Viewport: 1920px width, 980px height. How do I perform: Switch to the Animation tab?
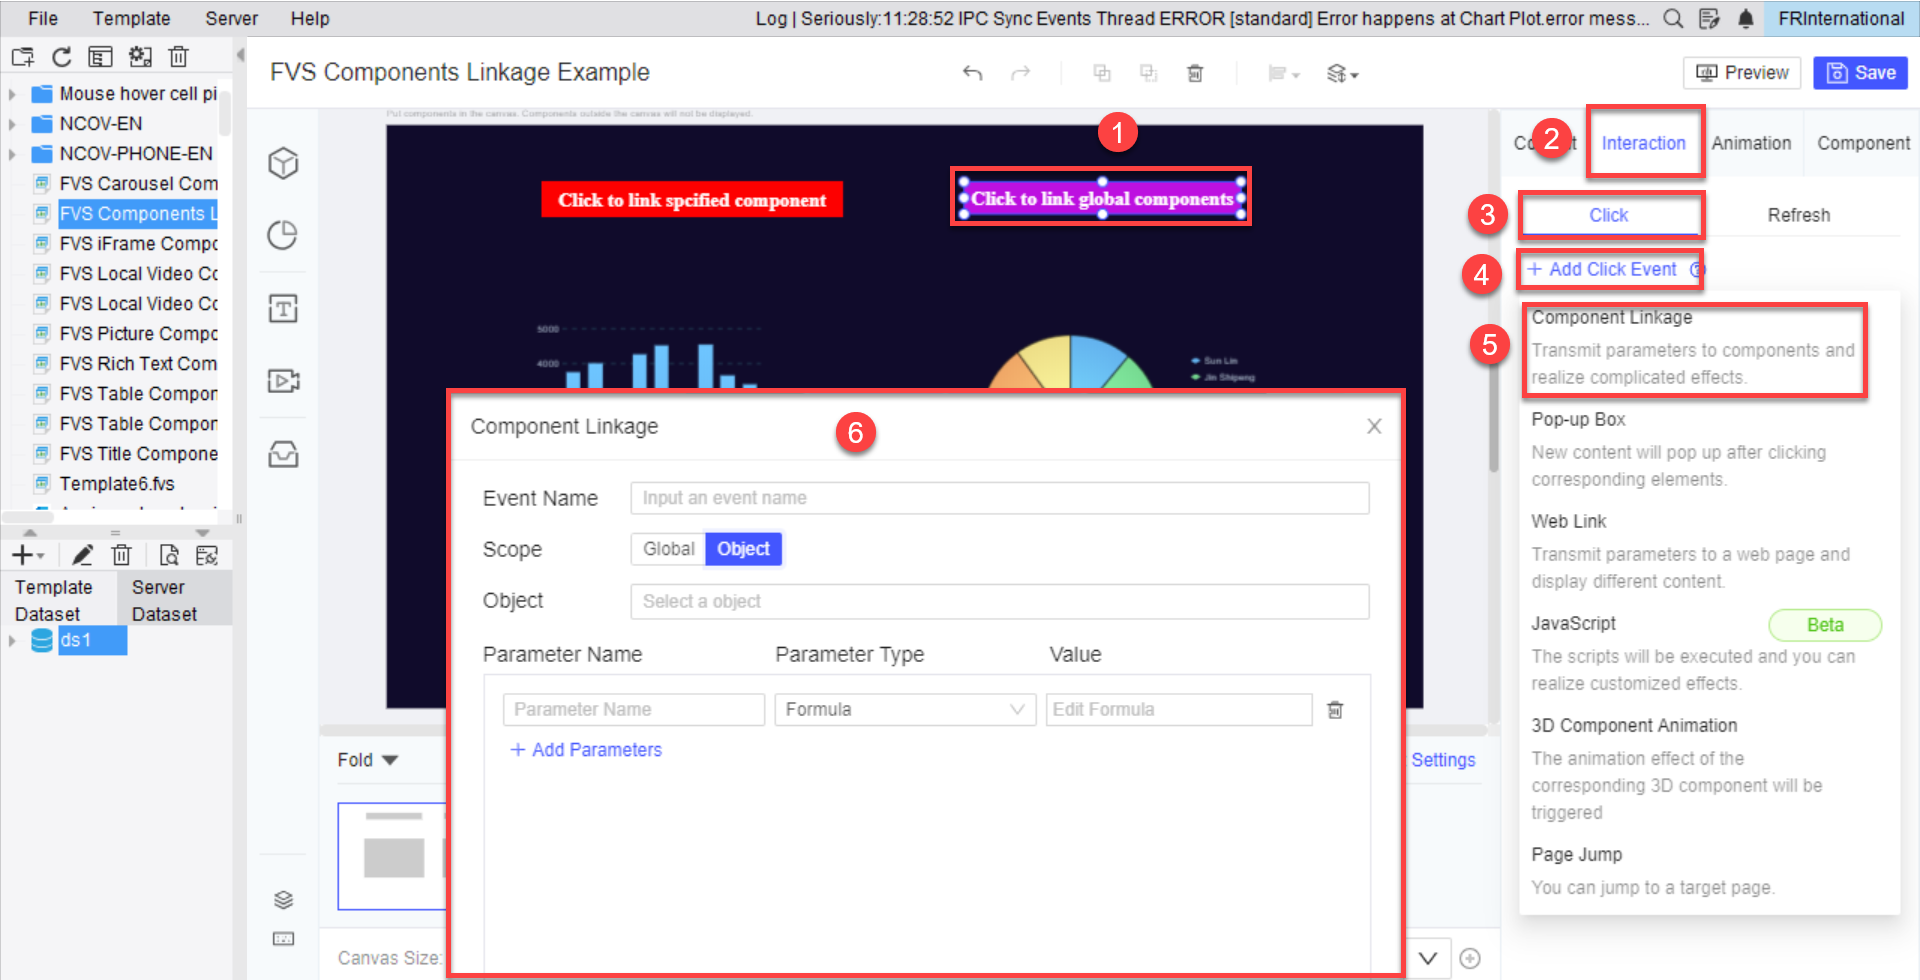coord(1751,143)
